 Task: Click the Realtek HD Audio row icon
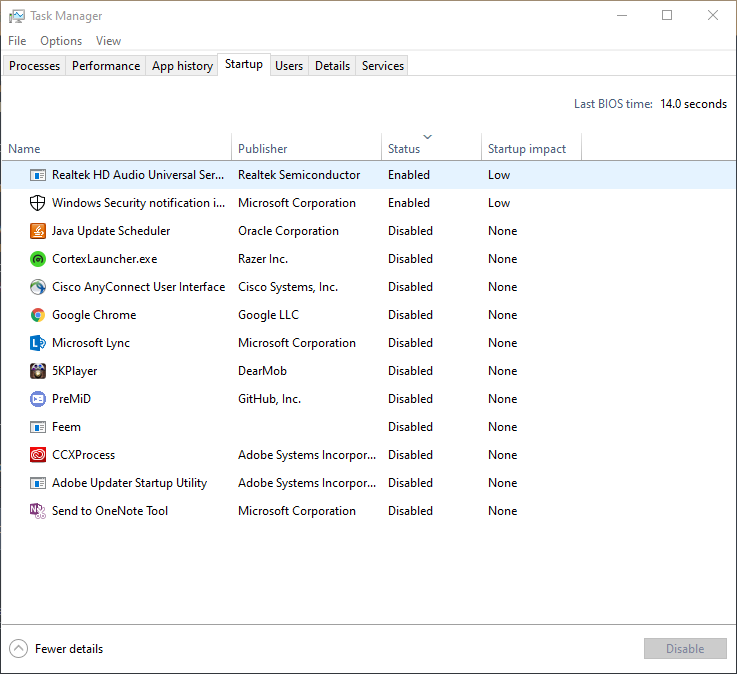(38, 175)
